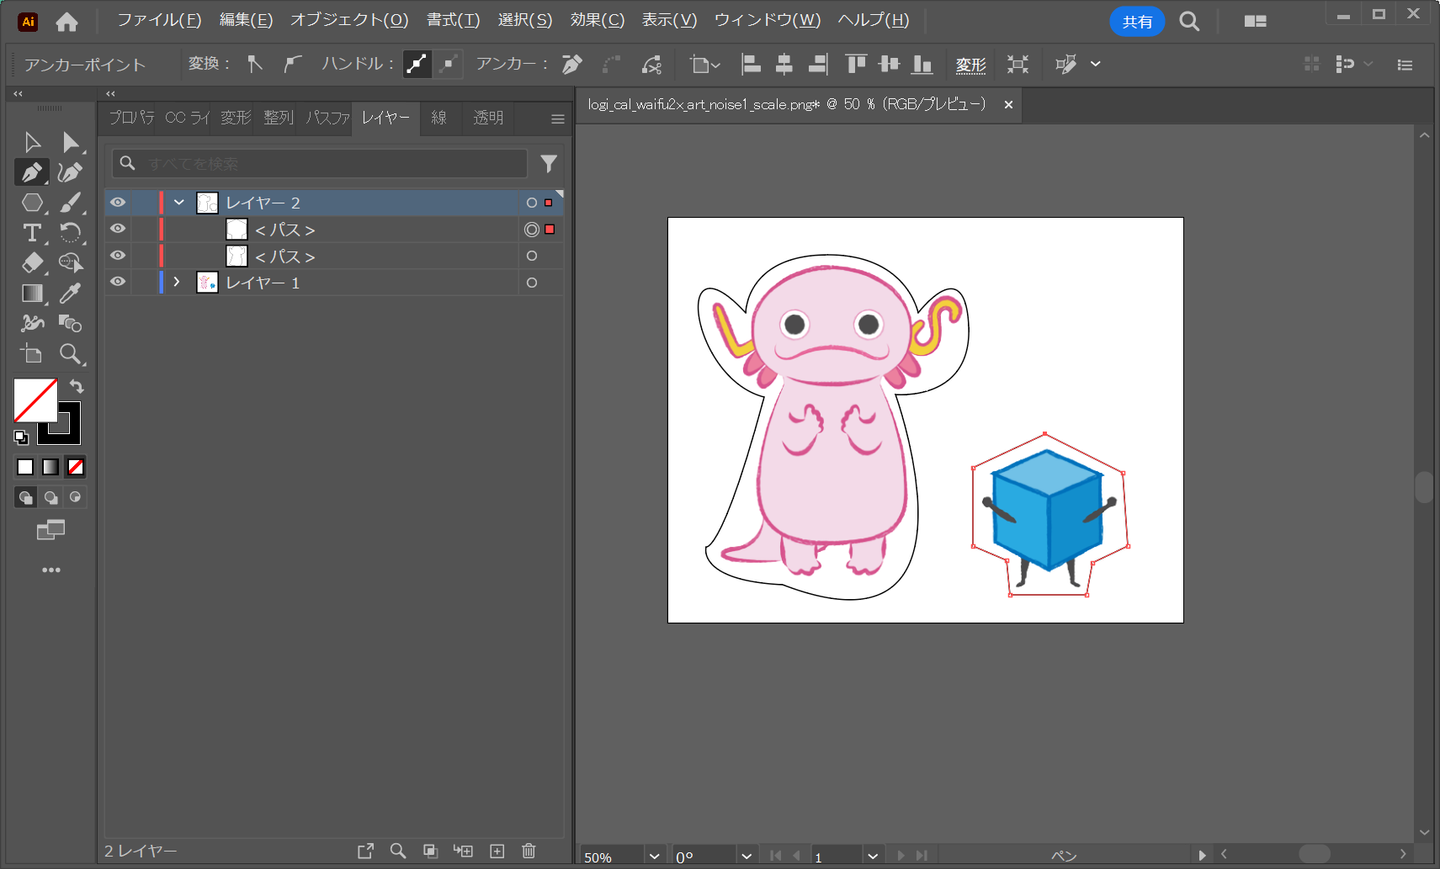Select the Eyedropper tool
The height and width of the screenshot is (869, 1440).
coord(70,293)
